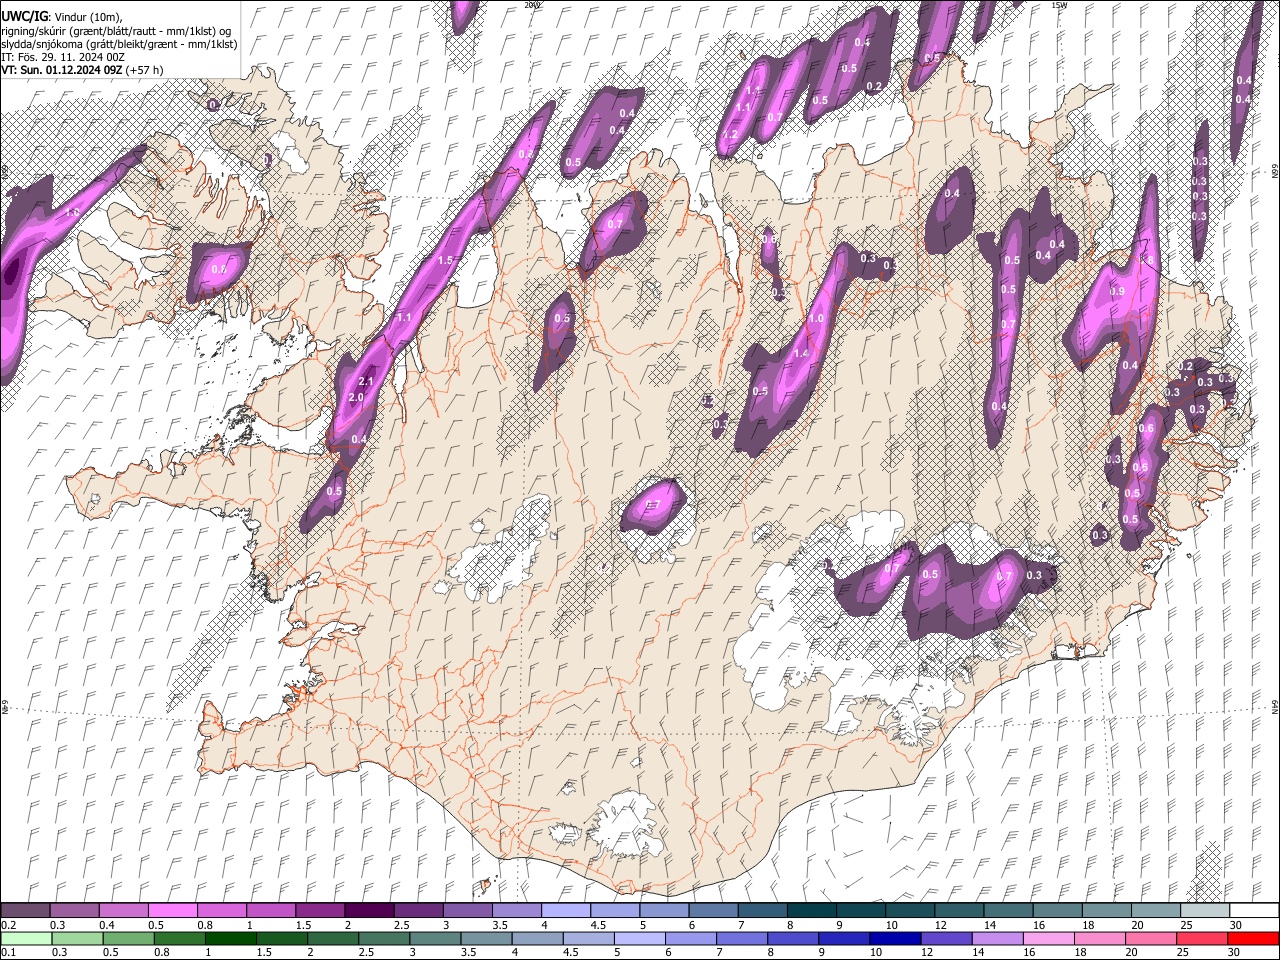The height and width of the screenshot is (960, 1280).
Task: Click the light lavender upper-legend swatch above 4
Action: pyautogui.click(x=566, y=911)
